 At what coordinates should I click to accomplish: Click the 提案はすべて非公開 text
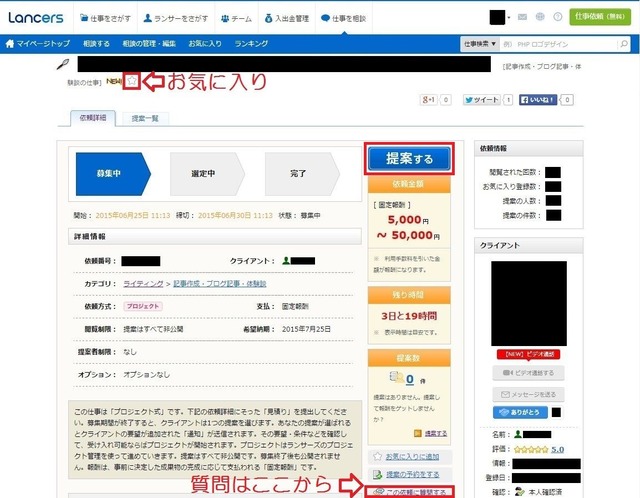tap(153, 329)
